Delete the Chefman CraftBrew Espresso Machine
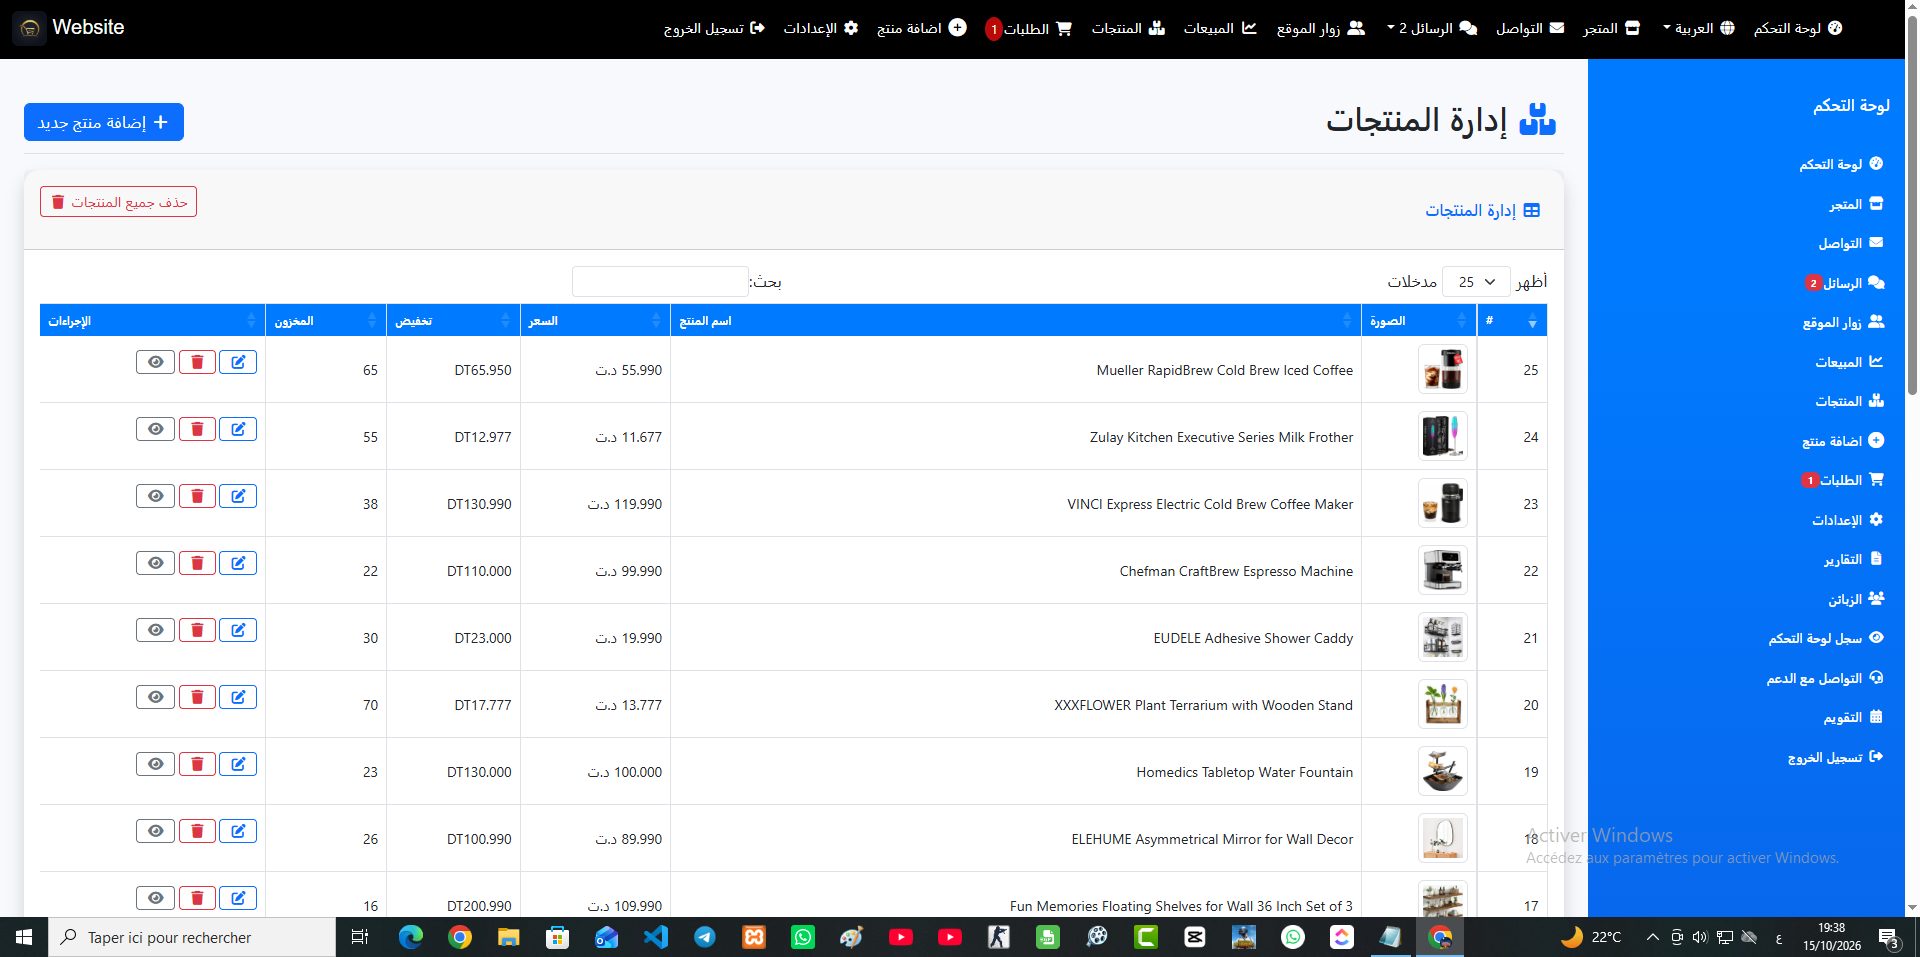This screenshot has height=957, width=1920. [x=197, y=563]
